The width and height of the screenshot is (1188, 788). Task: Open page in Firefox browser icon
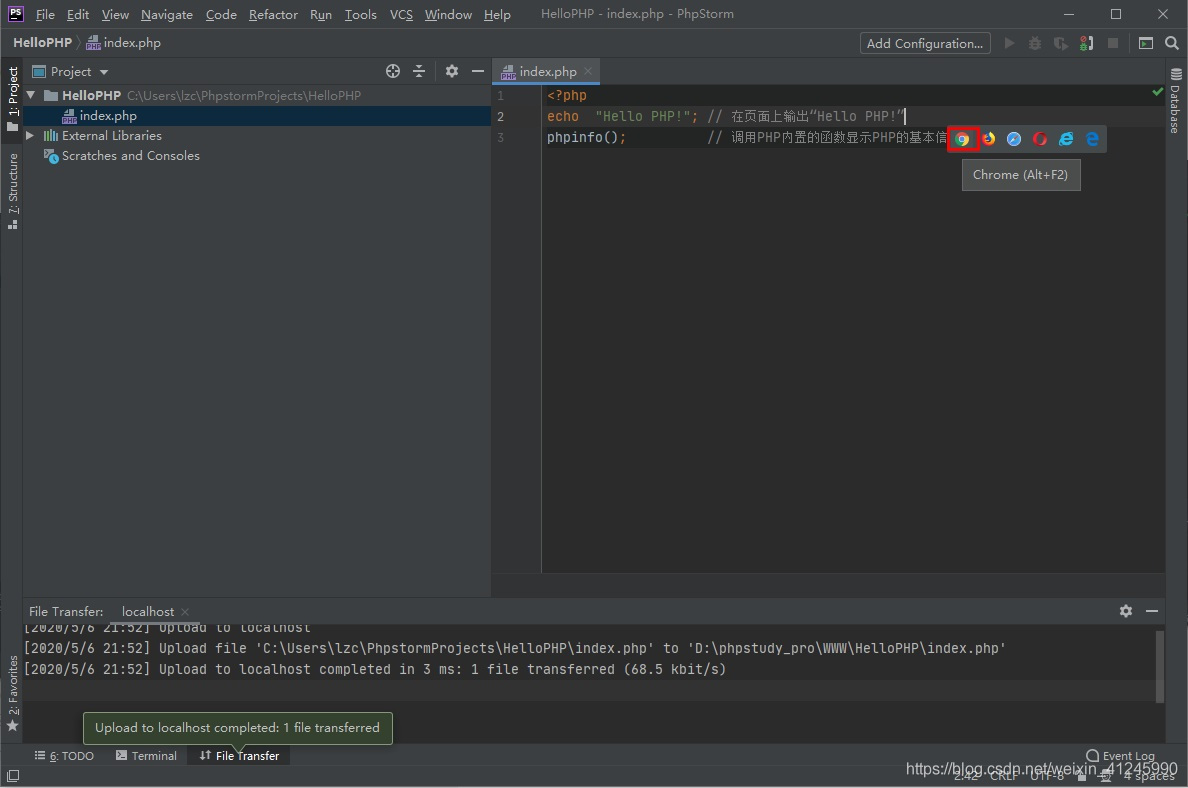[988, 139]
